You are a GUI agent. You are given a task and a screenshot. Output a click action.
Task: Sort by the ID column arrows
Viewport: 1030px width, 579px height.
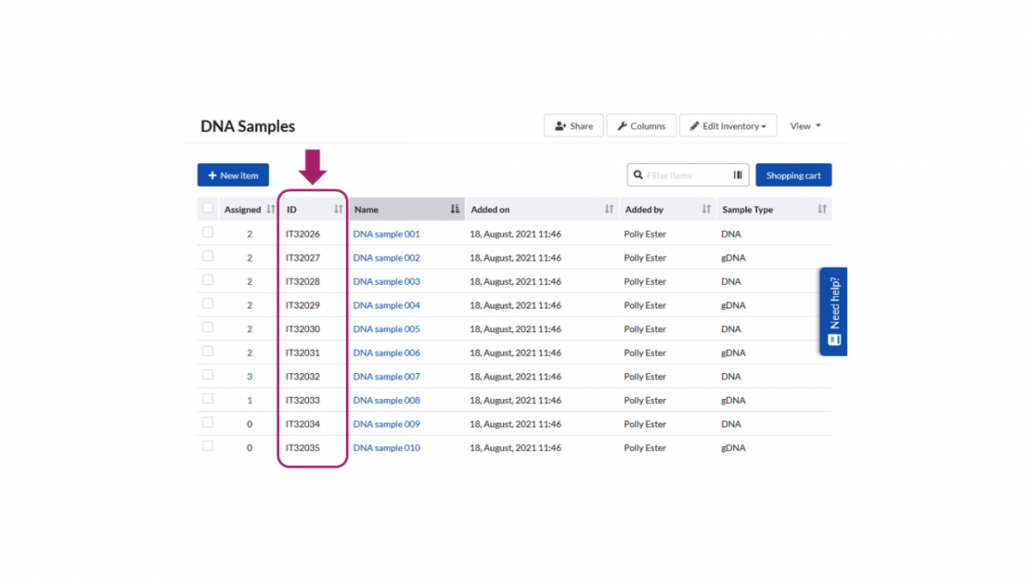[338, 210]
